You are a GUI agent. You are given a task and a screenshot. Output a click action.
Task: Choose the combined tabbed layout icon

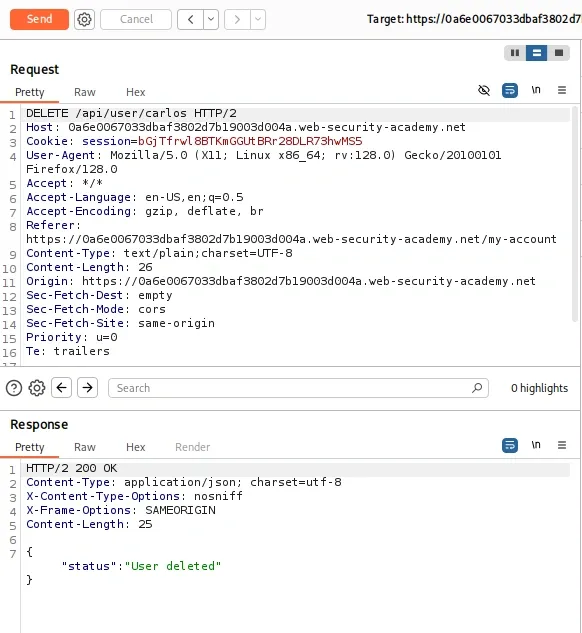point(559,53)
